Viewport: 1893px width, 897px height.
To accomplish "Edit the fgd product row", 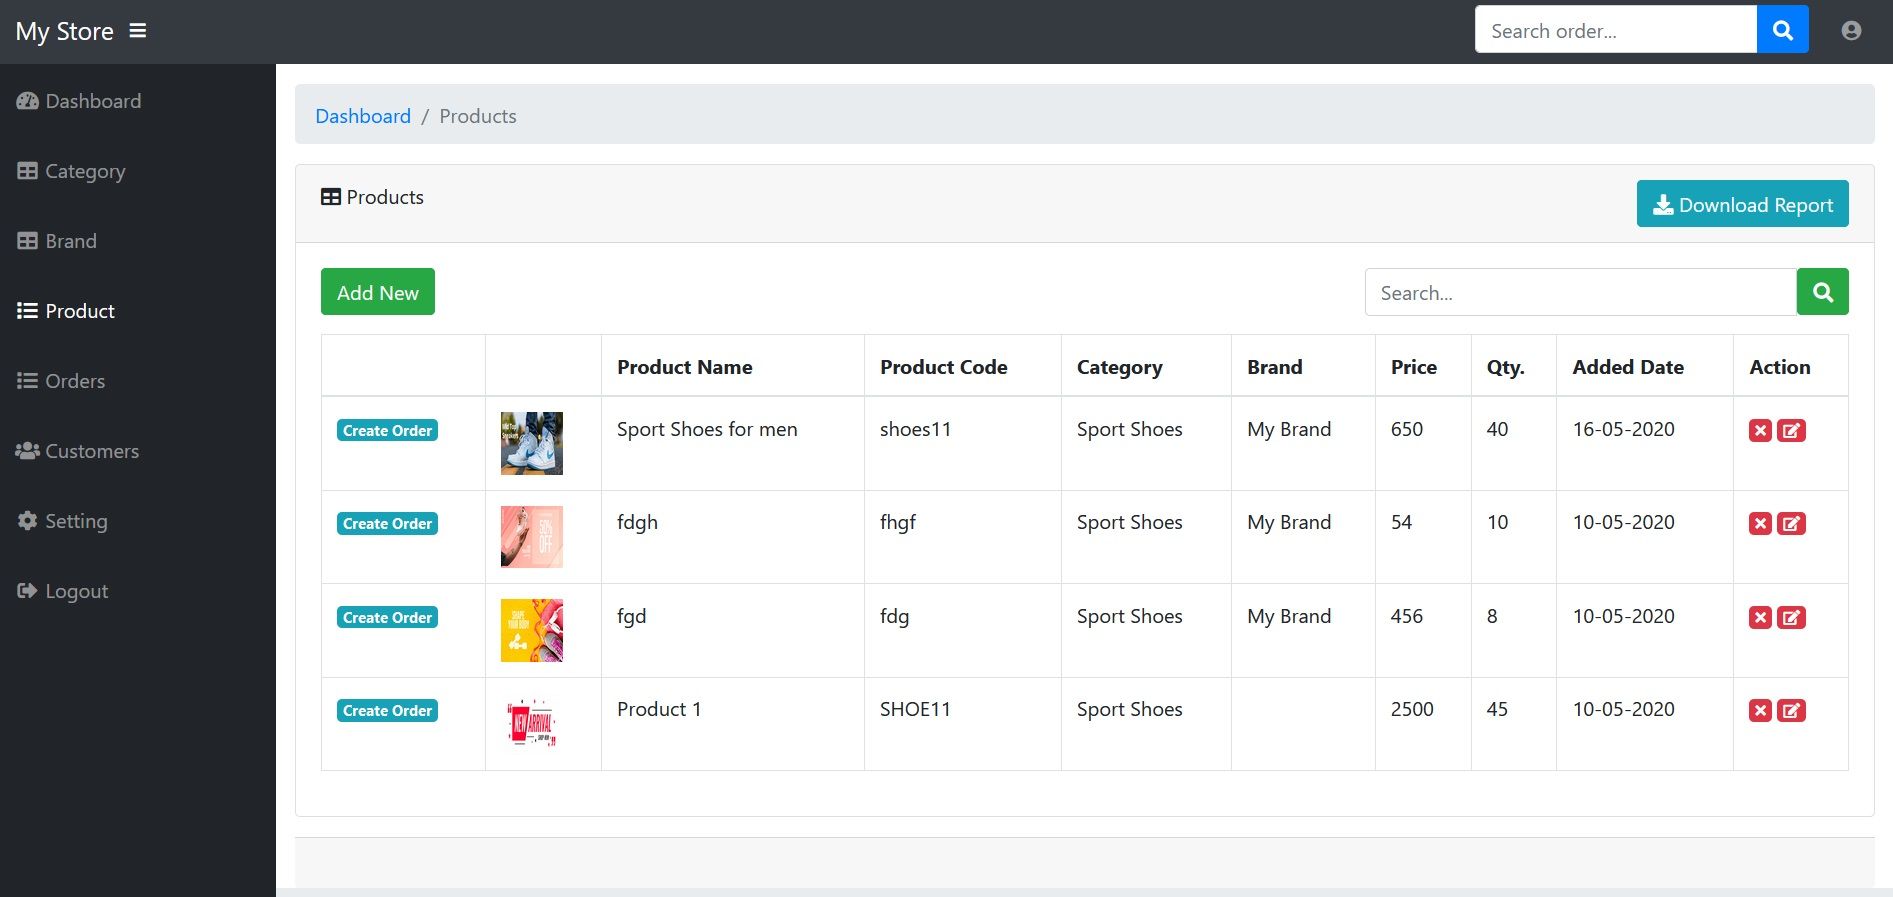I will click(1791, 618).
